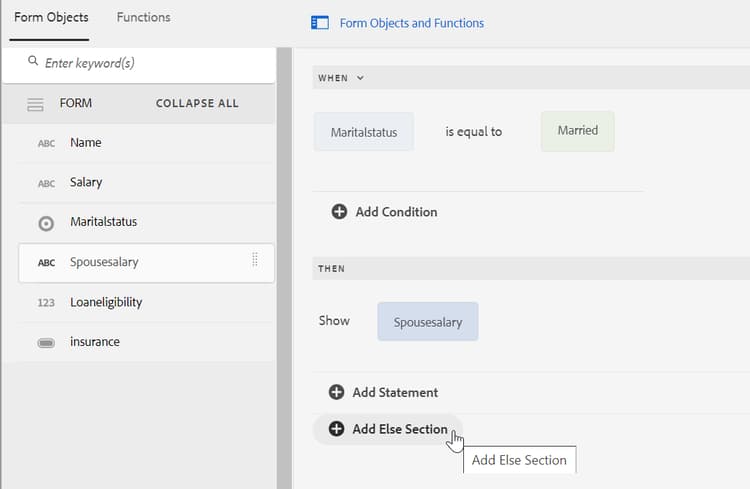This screenshot has width=750, height=489.
Task: Switch to the Functions tab
Action: pyautogui.click(x=143, y=17)
